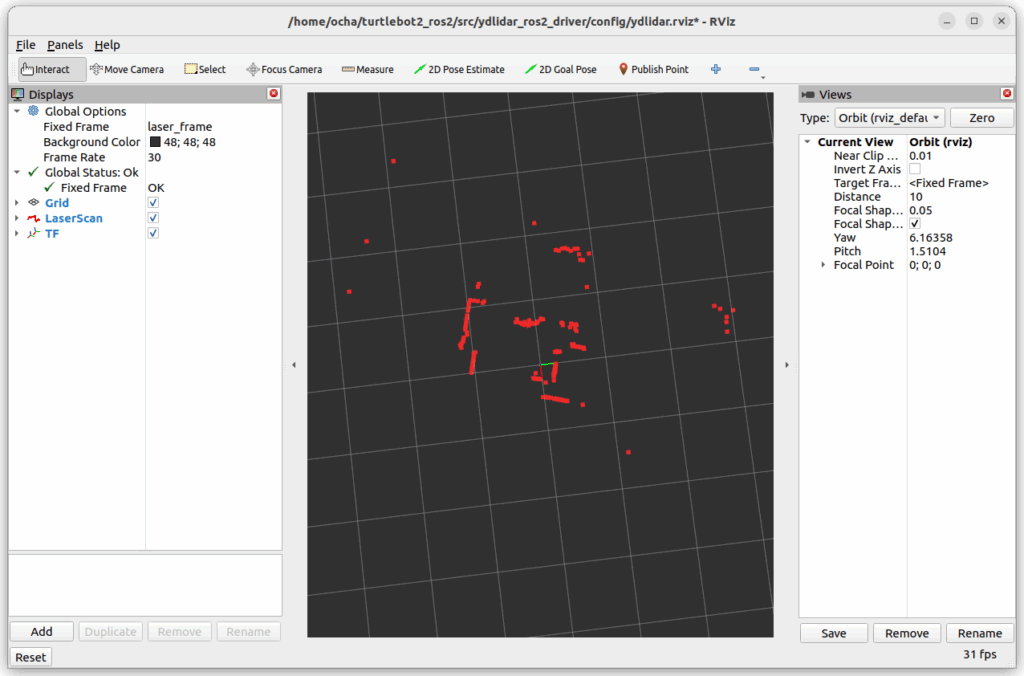Expand the Focal Point property

point(823,265)
